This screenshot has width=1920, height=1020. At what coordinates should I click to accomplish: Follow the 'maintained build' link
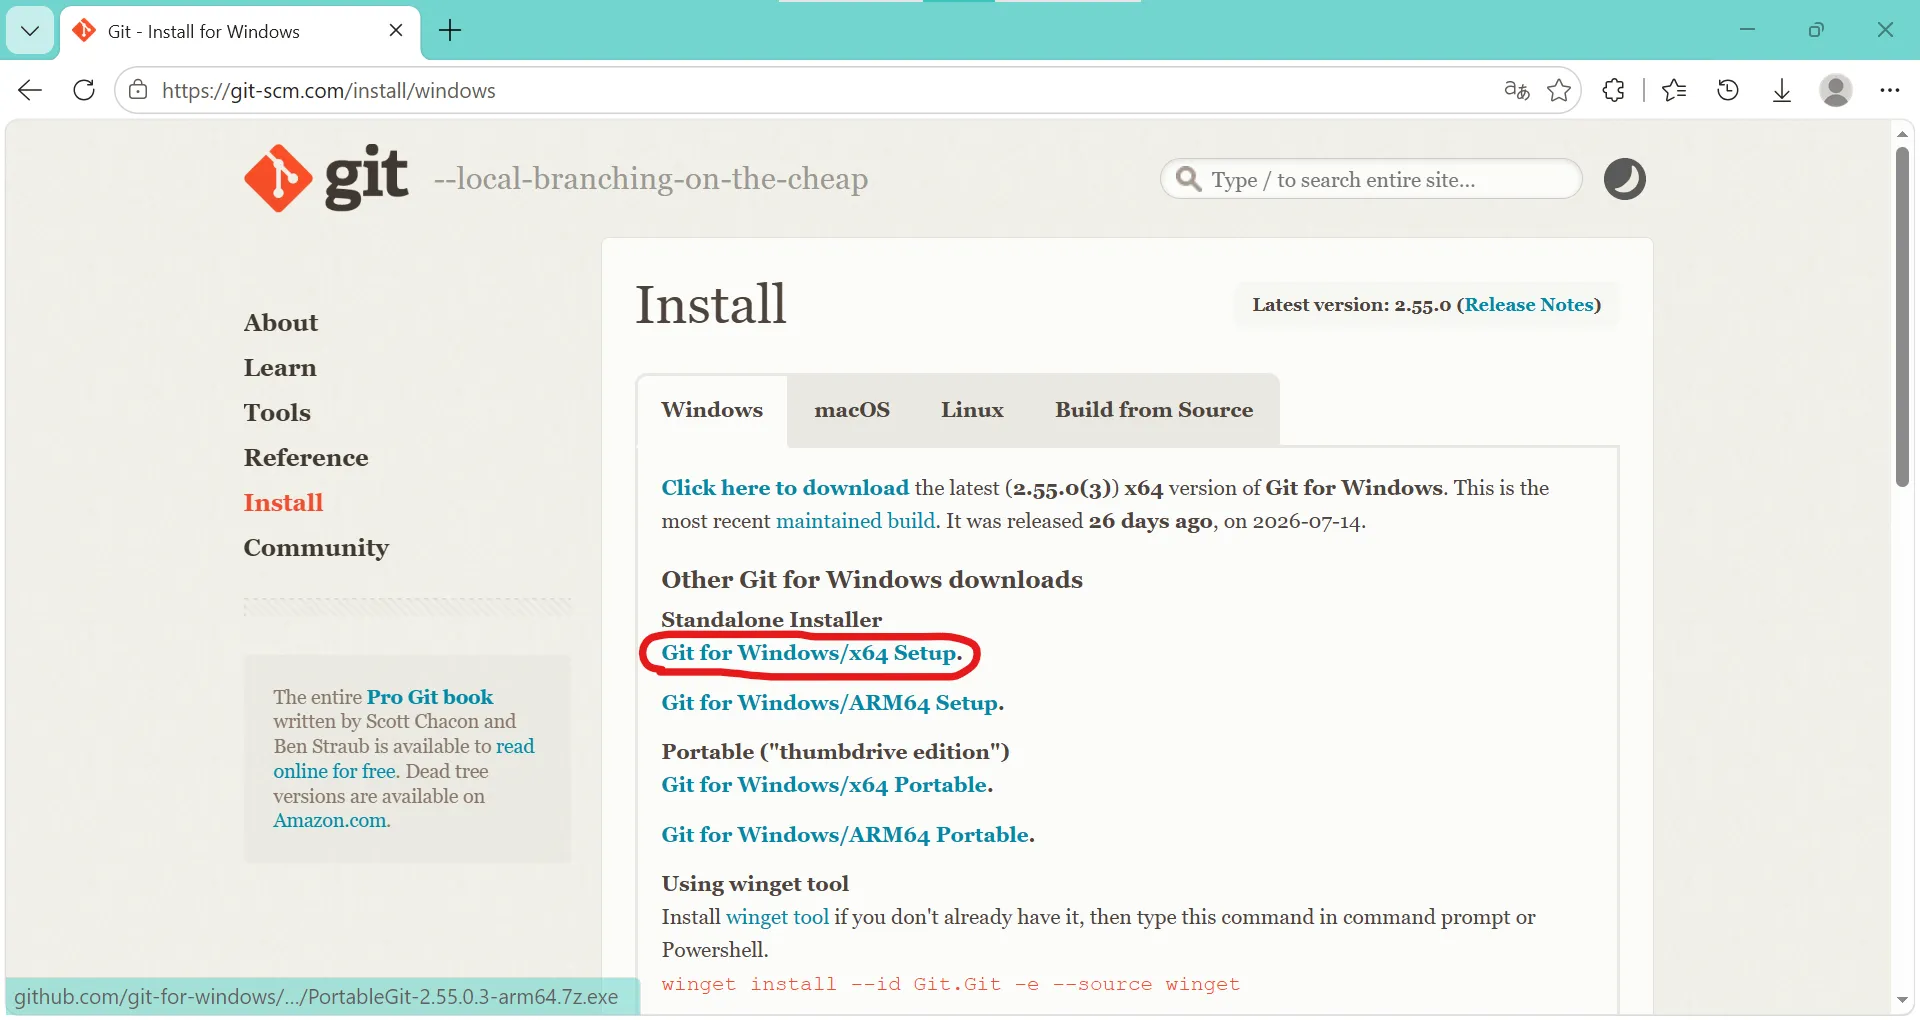click(x=856, y=521)
